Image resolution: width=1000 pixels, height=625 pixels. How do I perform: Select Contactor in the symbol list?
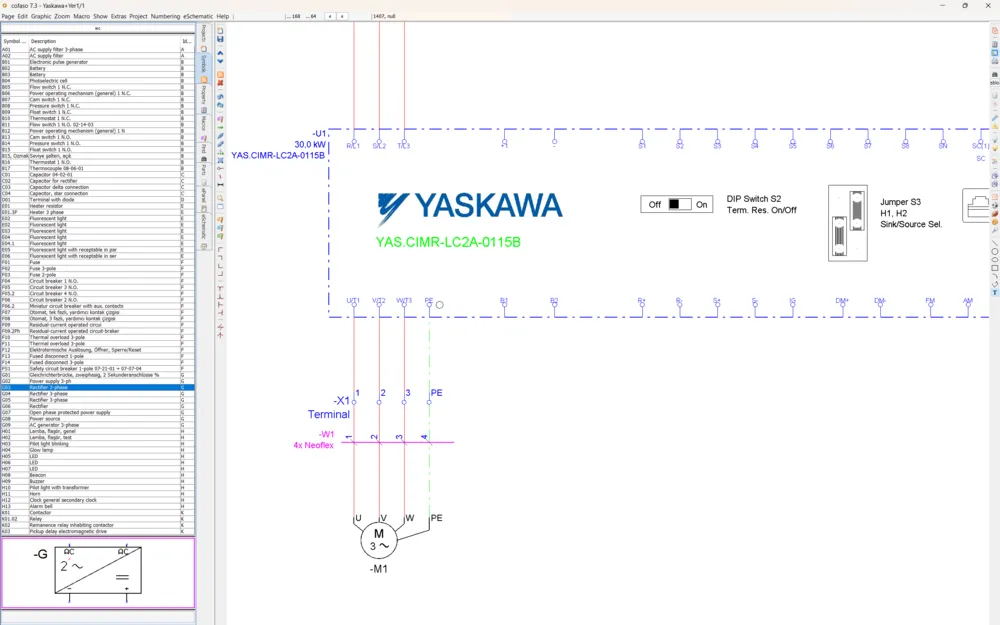[98, 512]
